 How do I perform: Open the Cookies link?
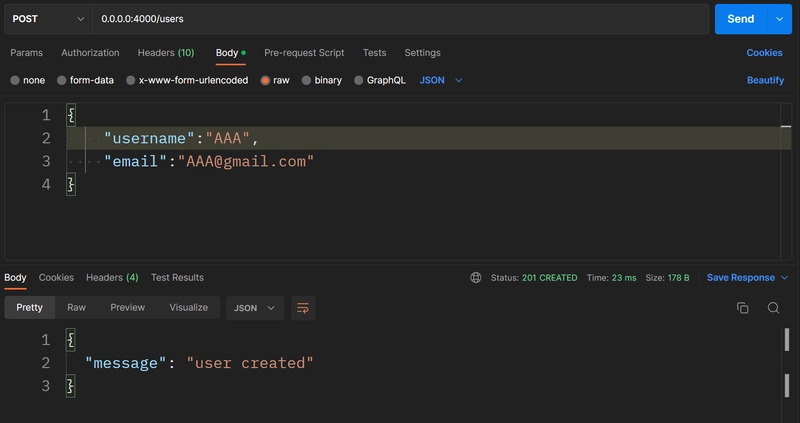point(764,53)
